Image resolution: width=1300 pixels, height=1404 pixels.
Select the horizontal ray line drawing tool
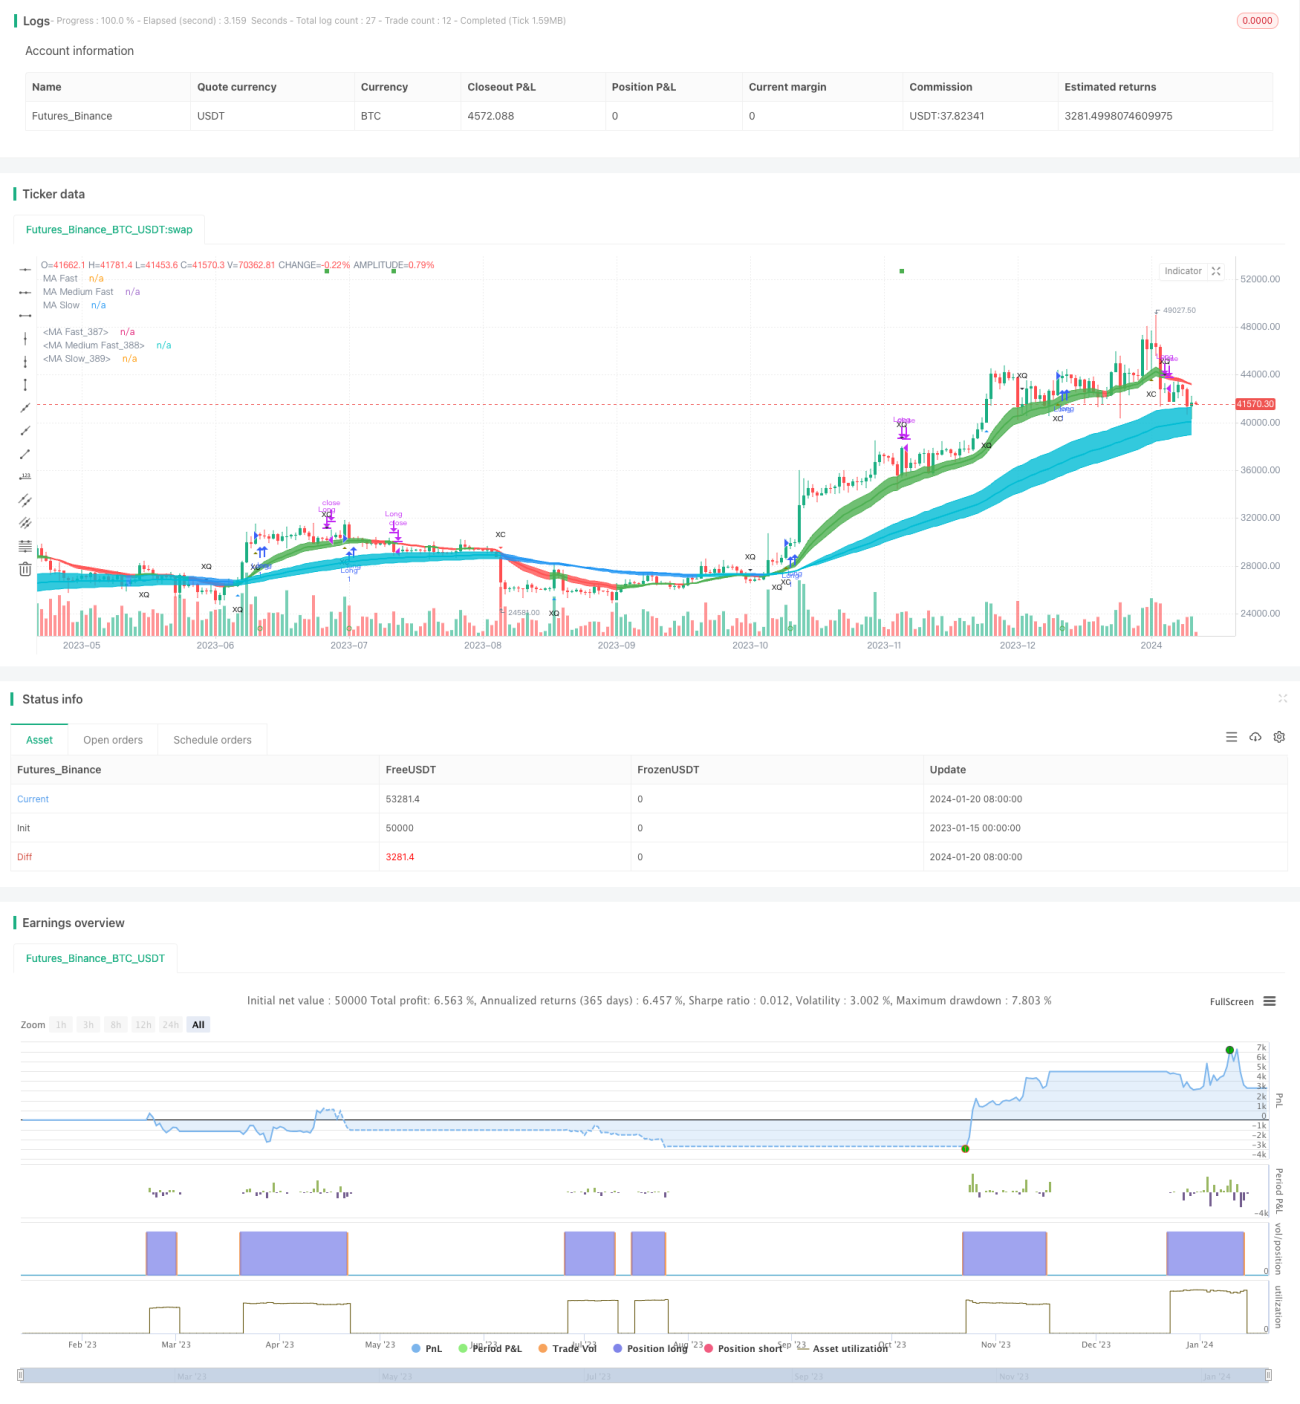(25, 292)
